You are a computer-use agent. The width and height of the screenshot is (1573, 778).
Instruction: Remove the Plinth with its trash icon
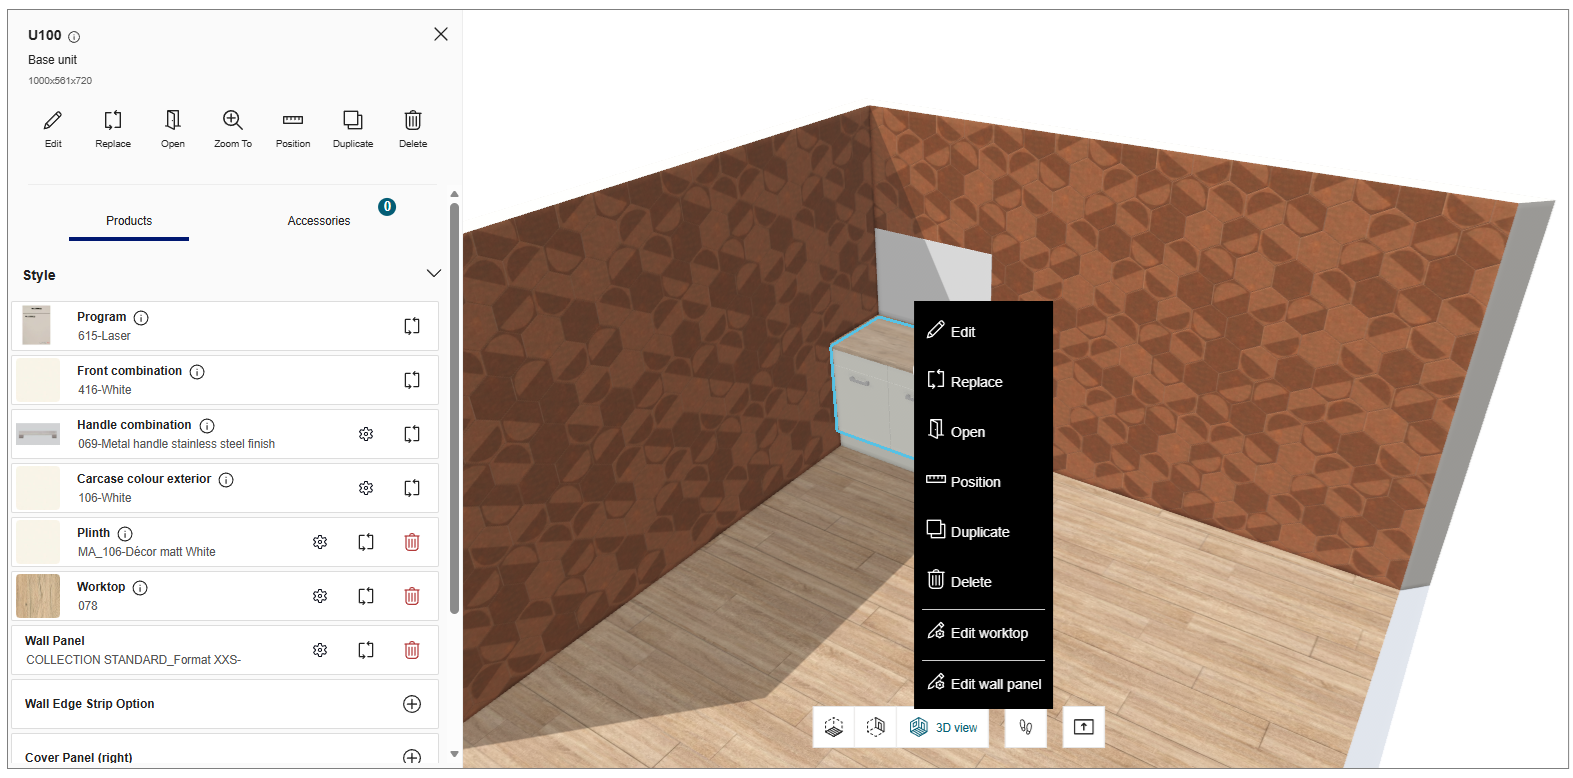(412, 542)
